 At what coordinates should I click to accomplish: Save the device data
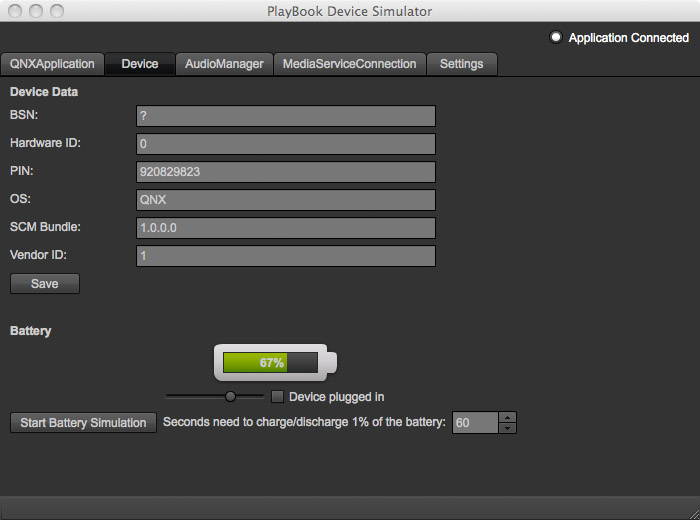pos(45,283)
